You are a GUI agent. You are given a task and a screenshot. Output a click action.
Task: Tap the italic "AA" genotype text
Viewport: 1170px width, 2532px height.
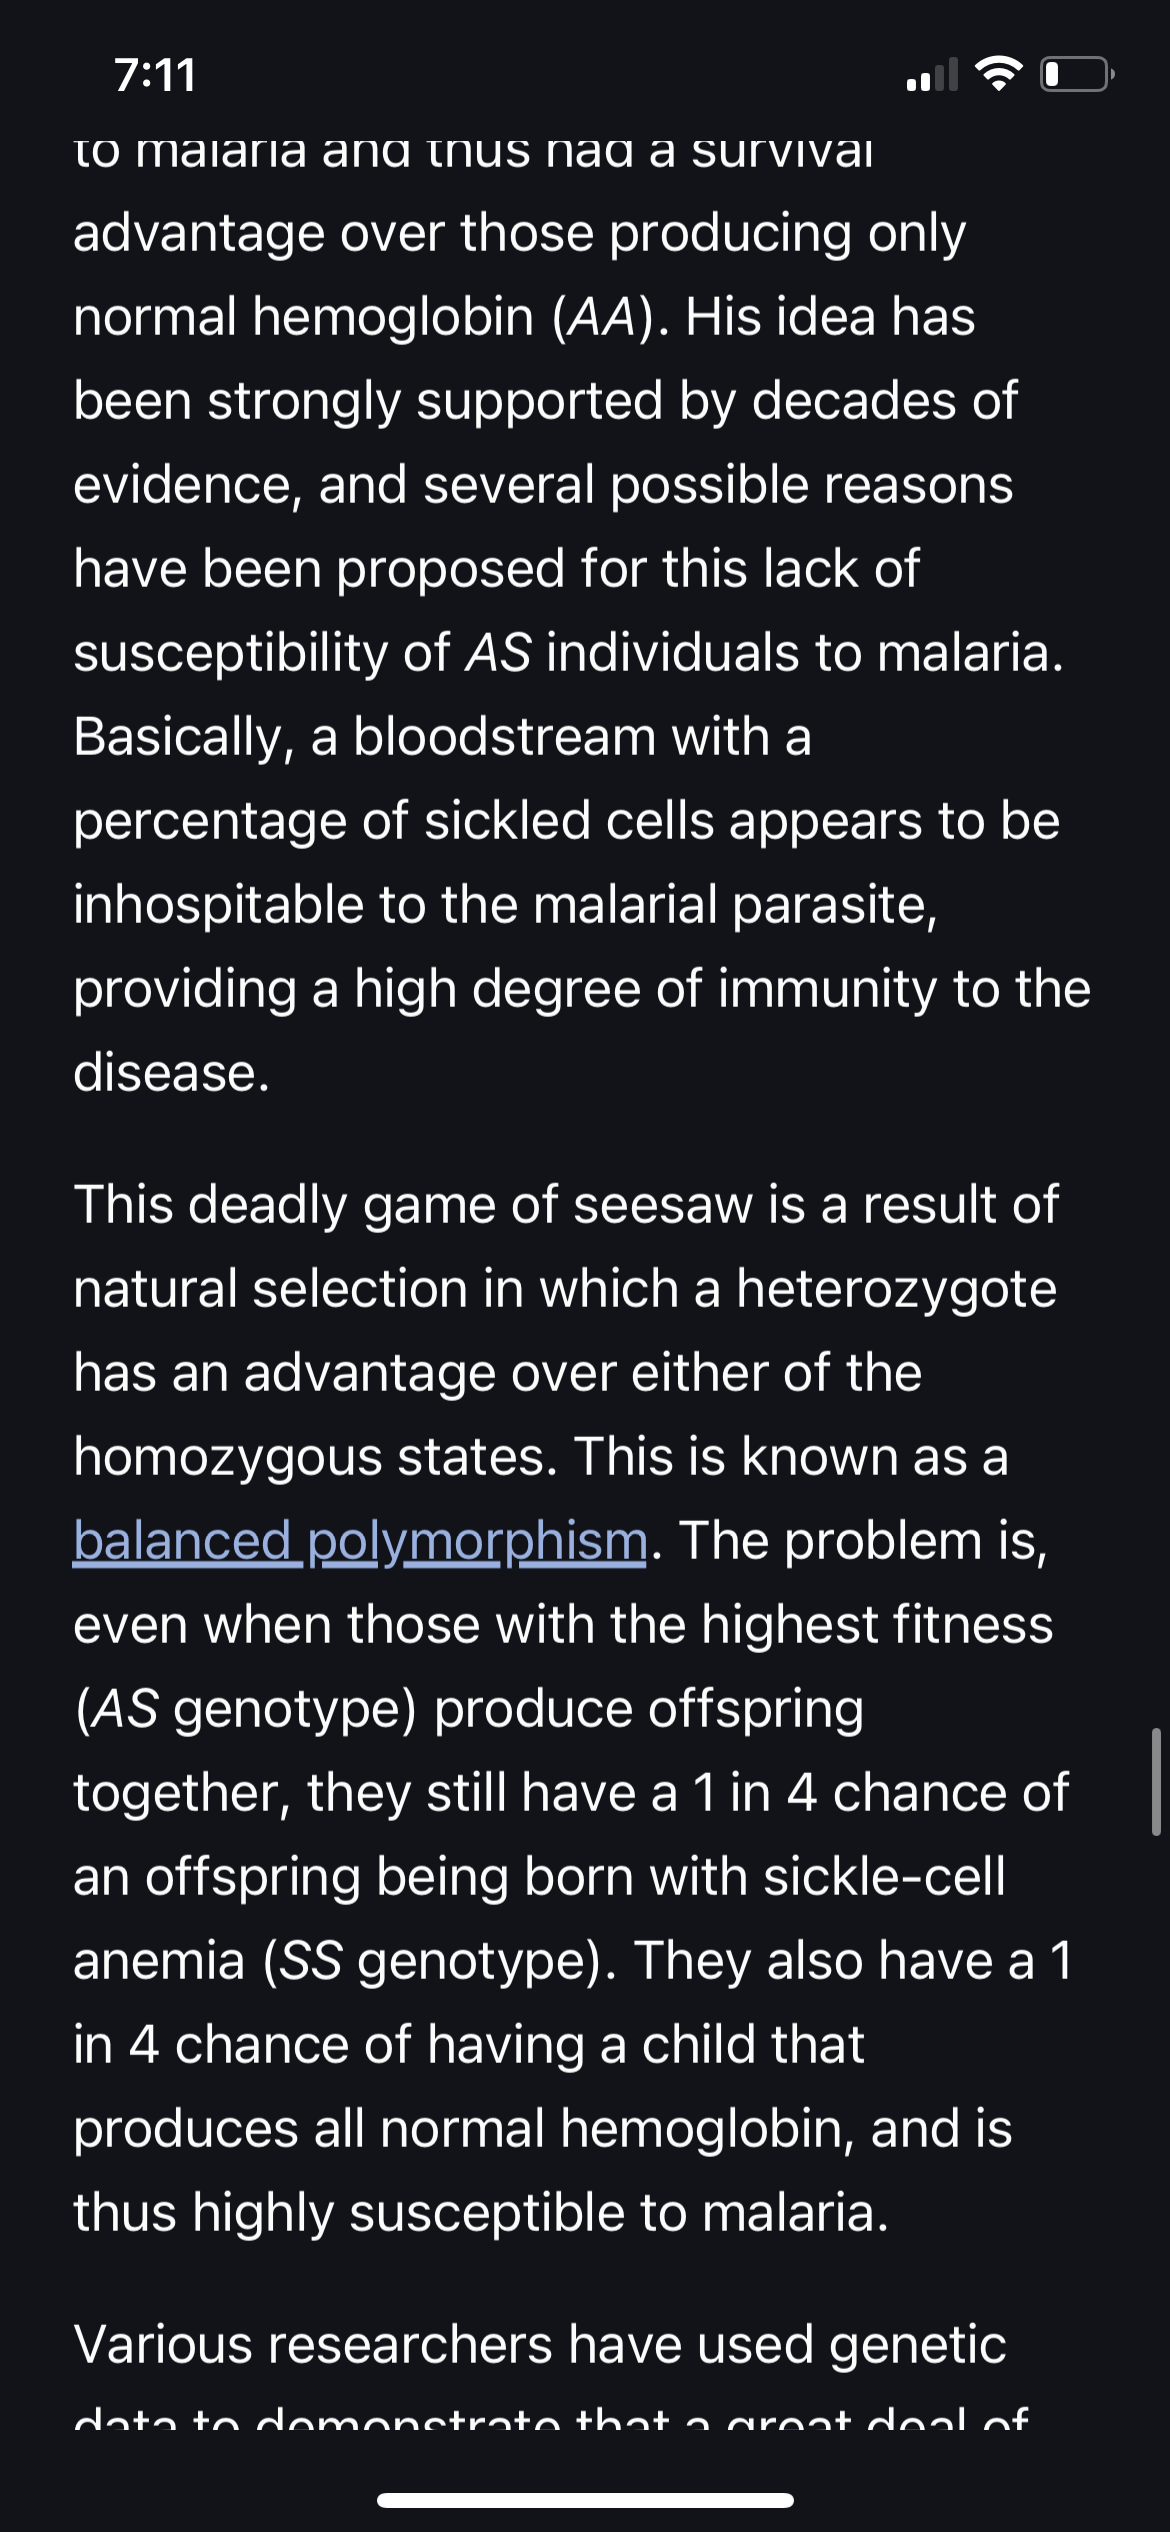(603, 317)
